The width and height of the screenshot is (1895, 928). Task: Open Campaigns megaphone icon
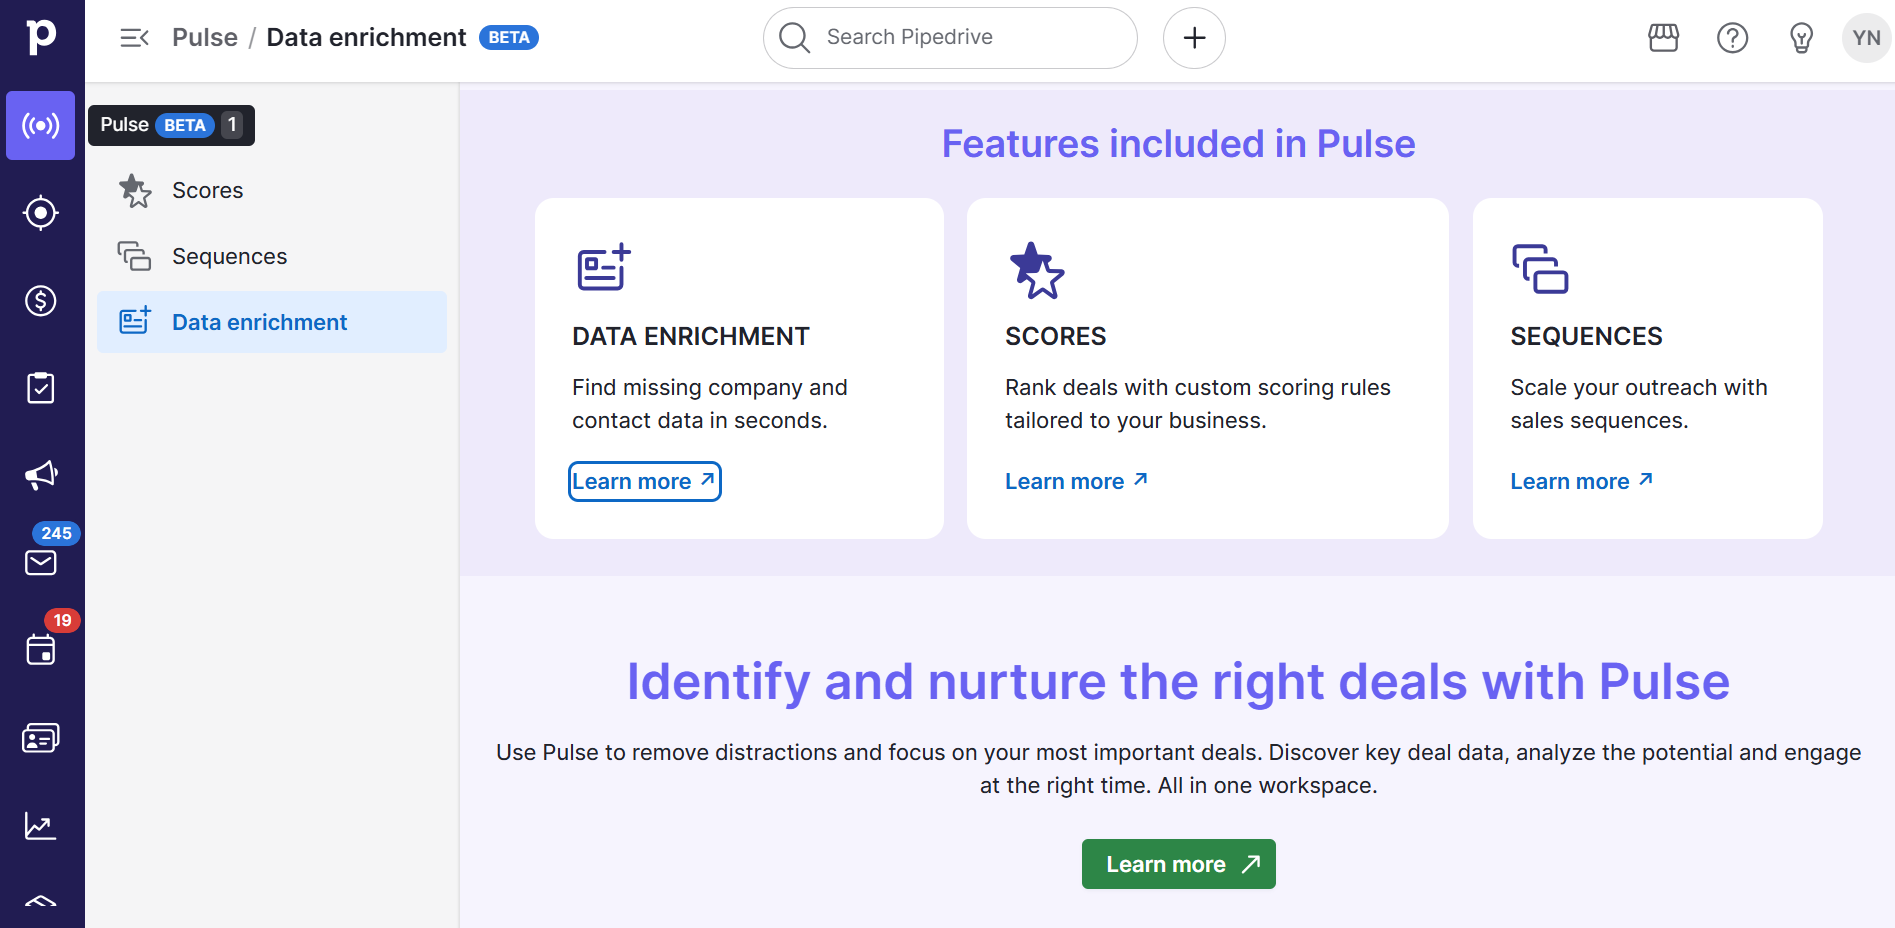click(x=41, y=475)
